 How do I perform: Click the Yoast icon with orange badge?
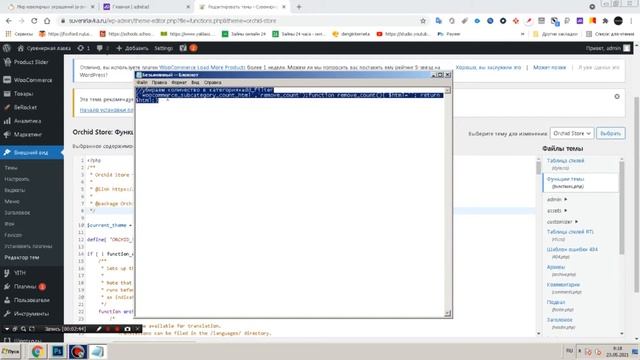188,48
